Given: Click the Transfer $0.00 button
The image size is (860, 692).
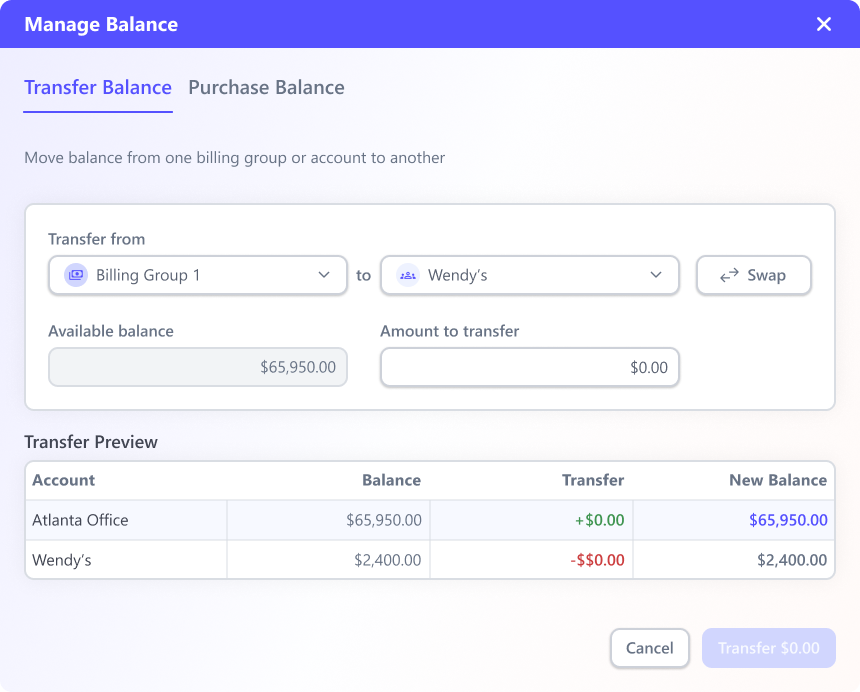Looking at the screenshot, I should [x=768, y=648].
